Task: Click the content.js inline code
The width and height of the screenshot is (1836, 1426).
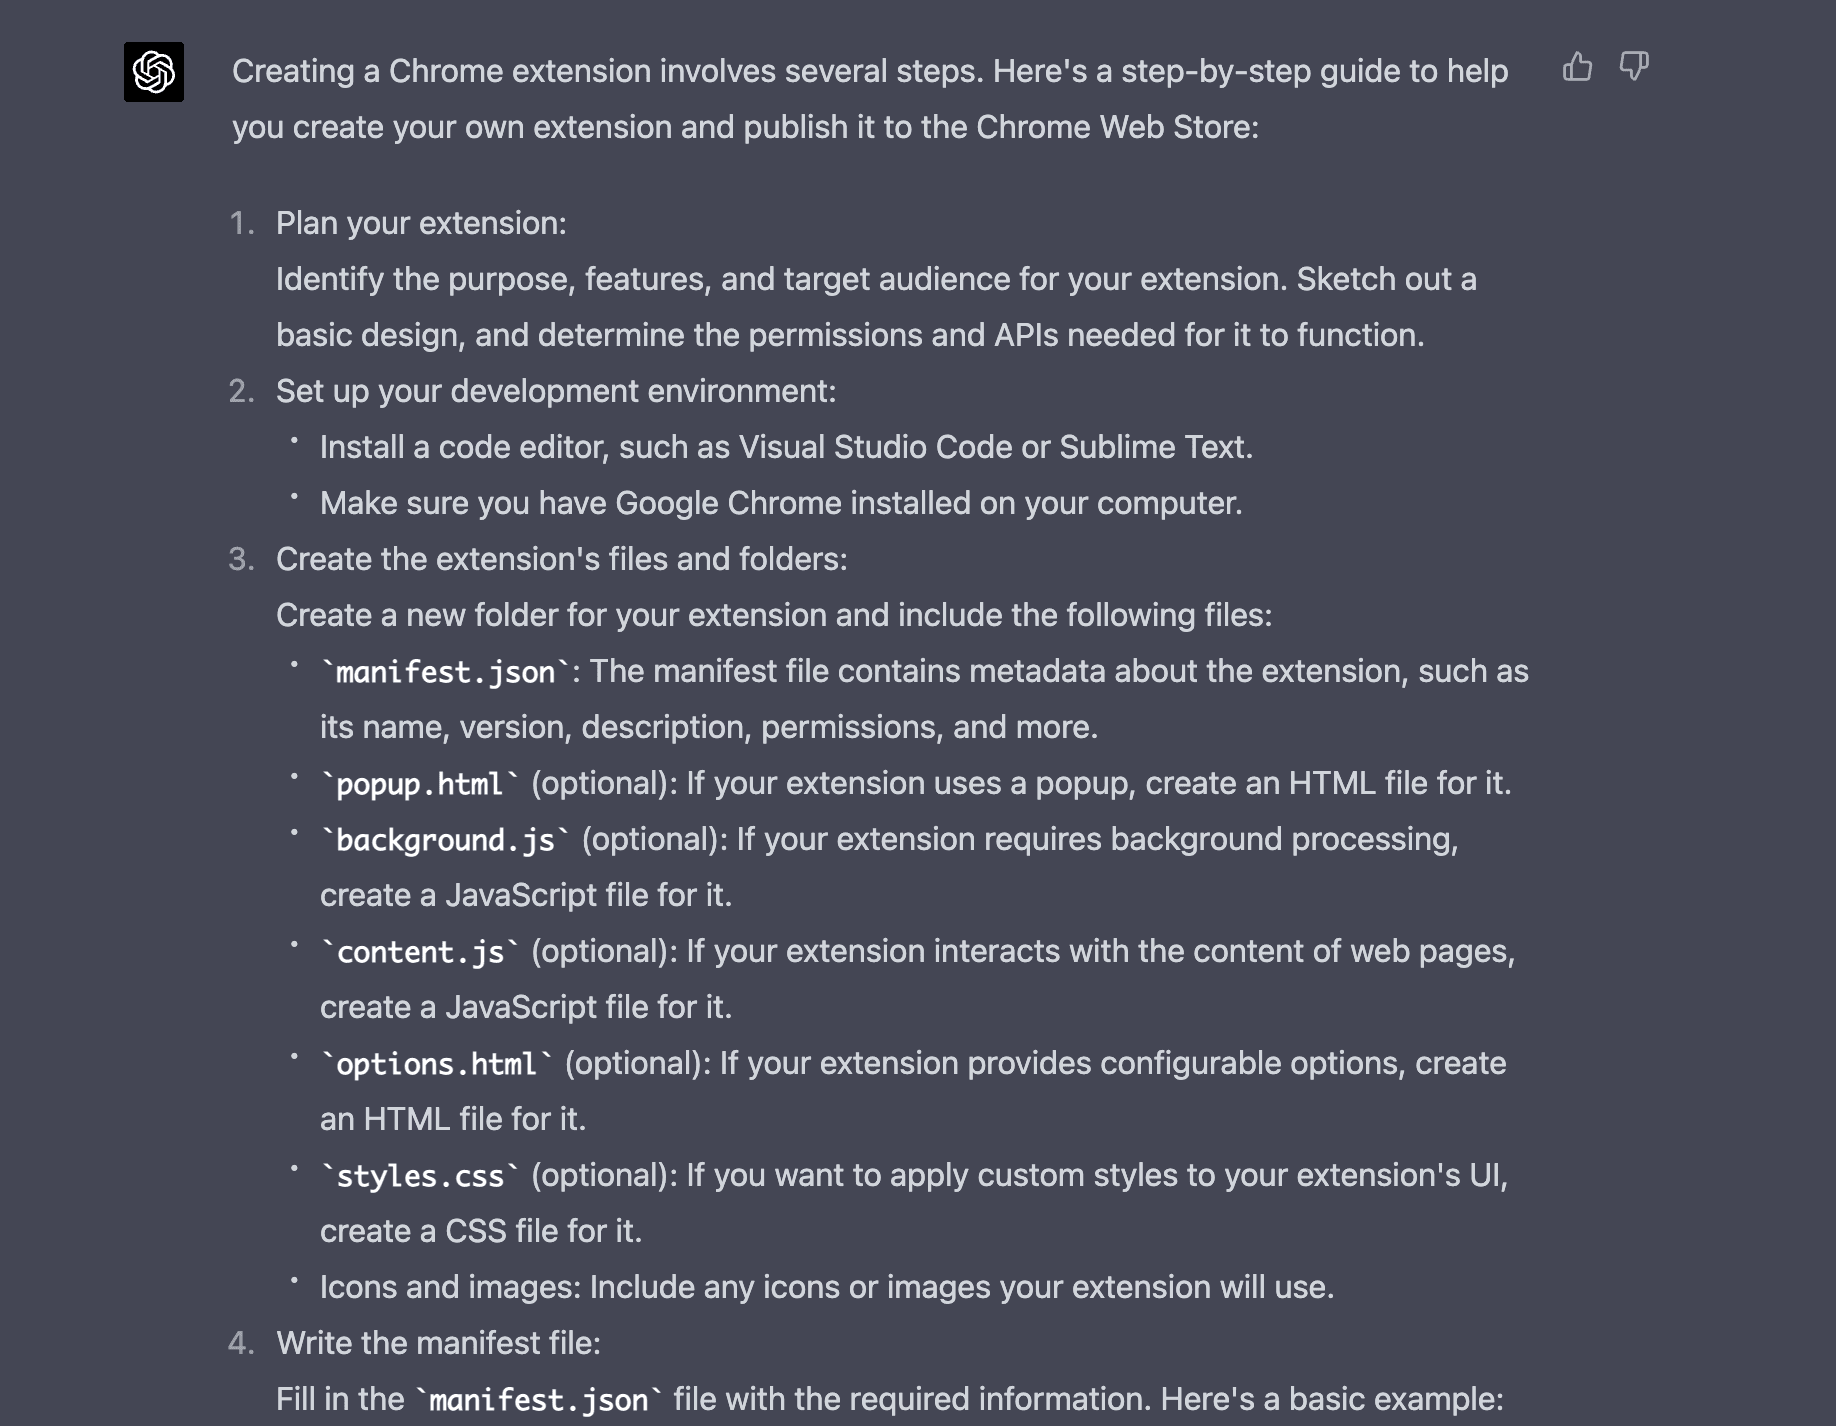Action: coord(420,952)
